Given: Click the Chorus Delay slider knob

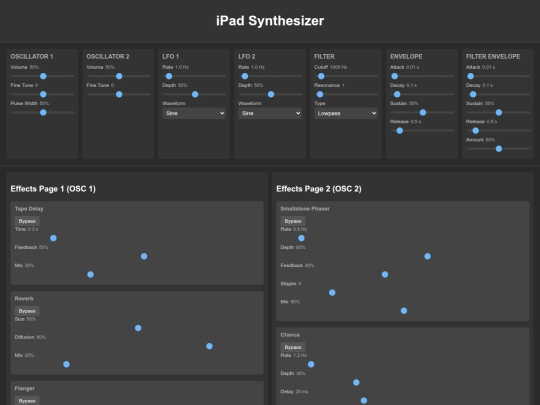Looking at the screenshot, I should pyautogui.click(x=364, y=401).
